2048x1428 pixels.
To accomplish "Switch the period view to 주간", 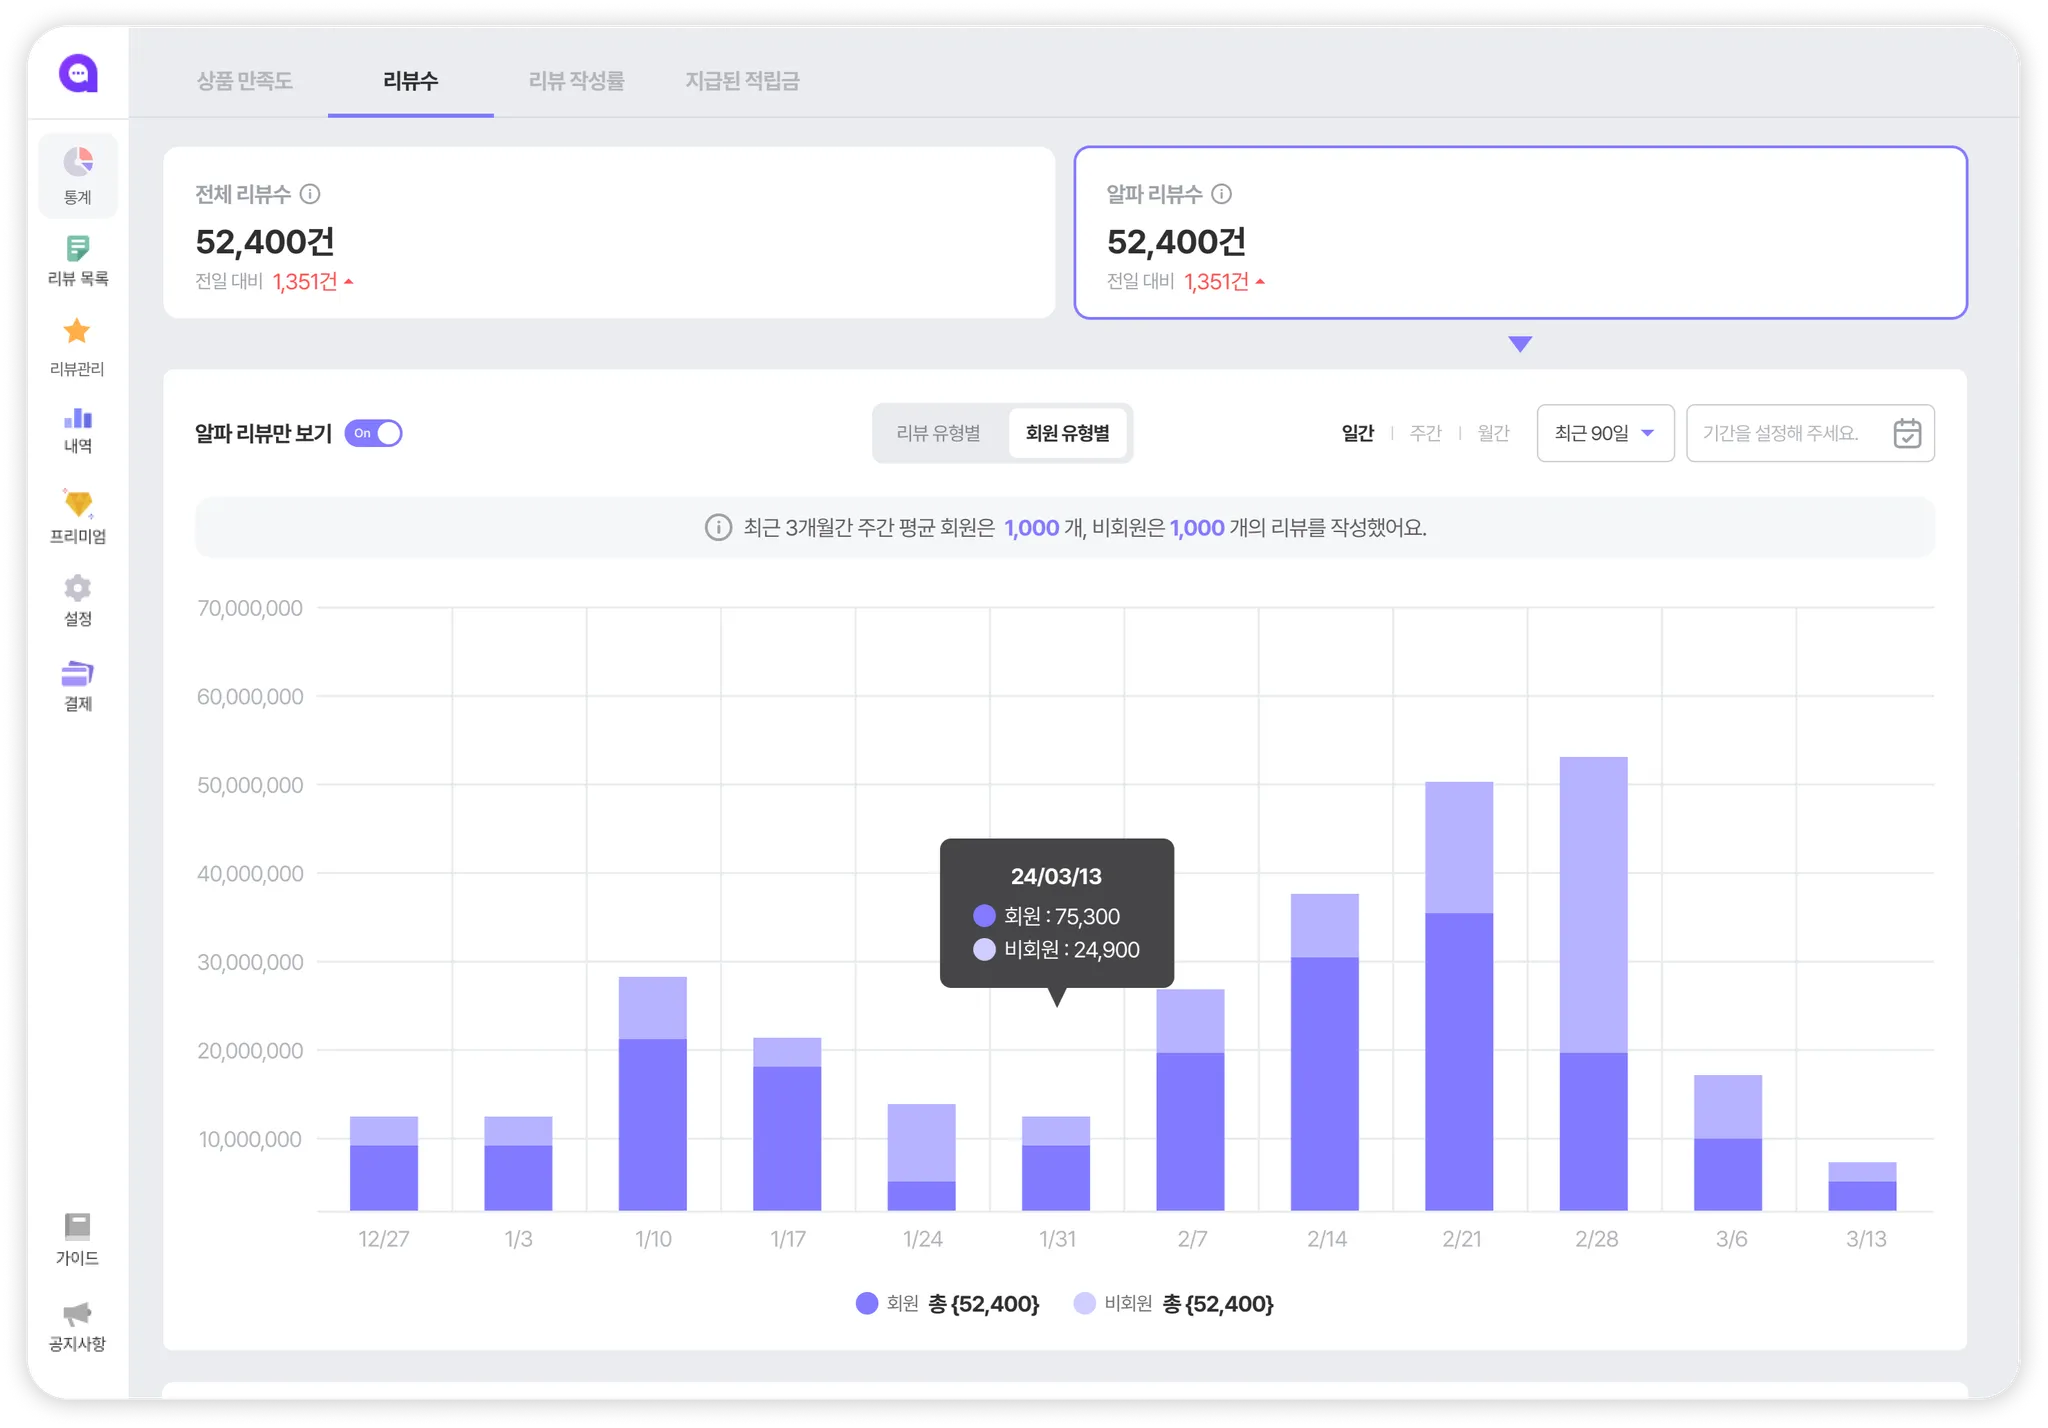I will [x=1425, y=433].
